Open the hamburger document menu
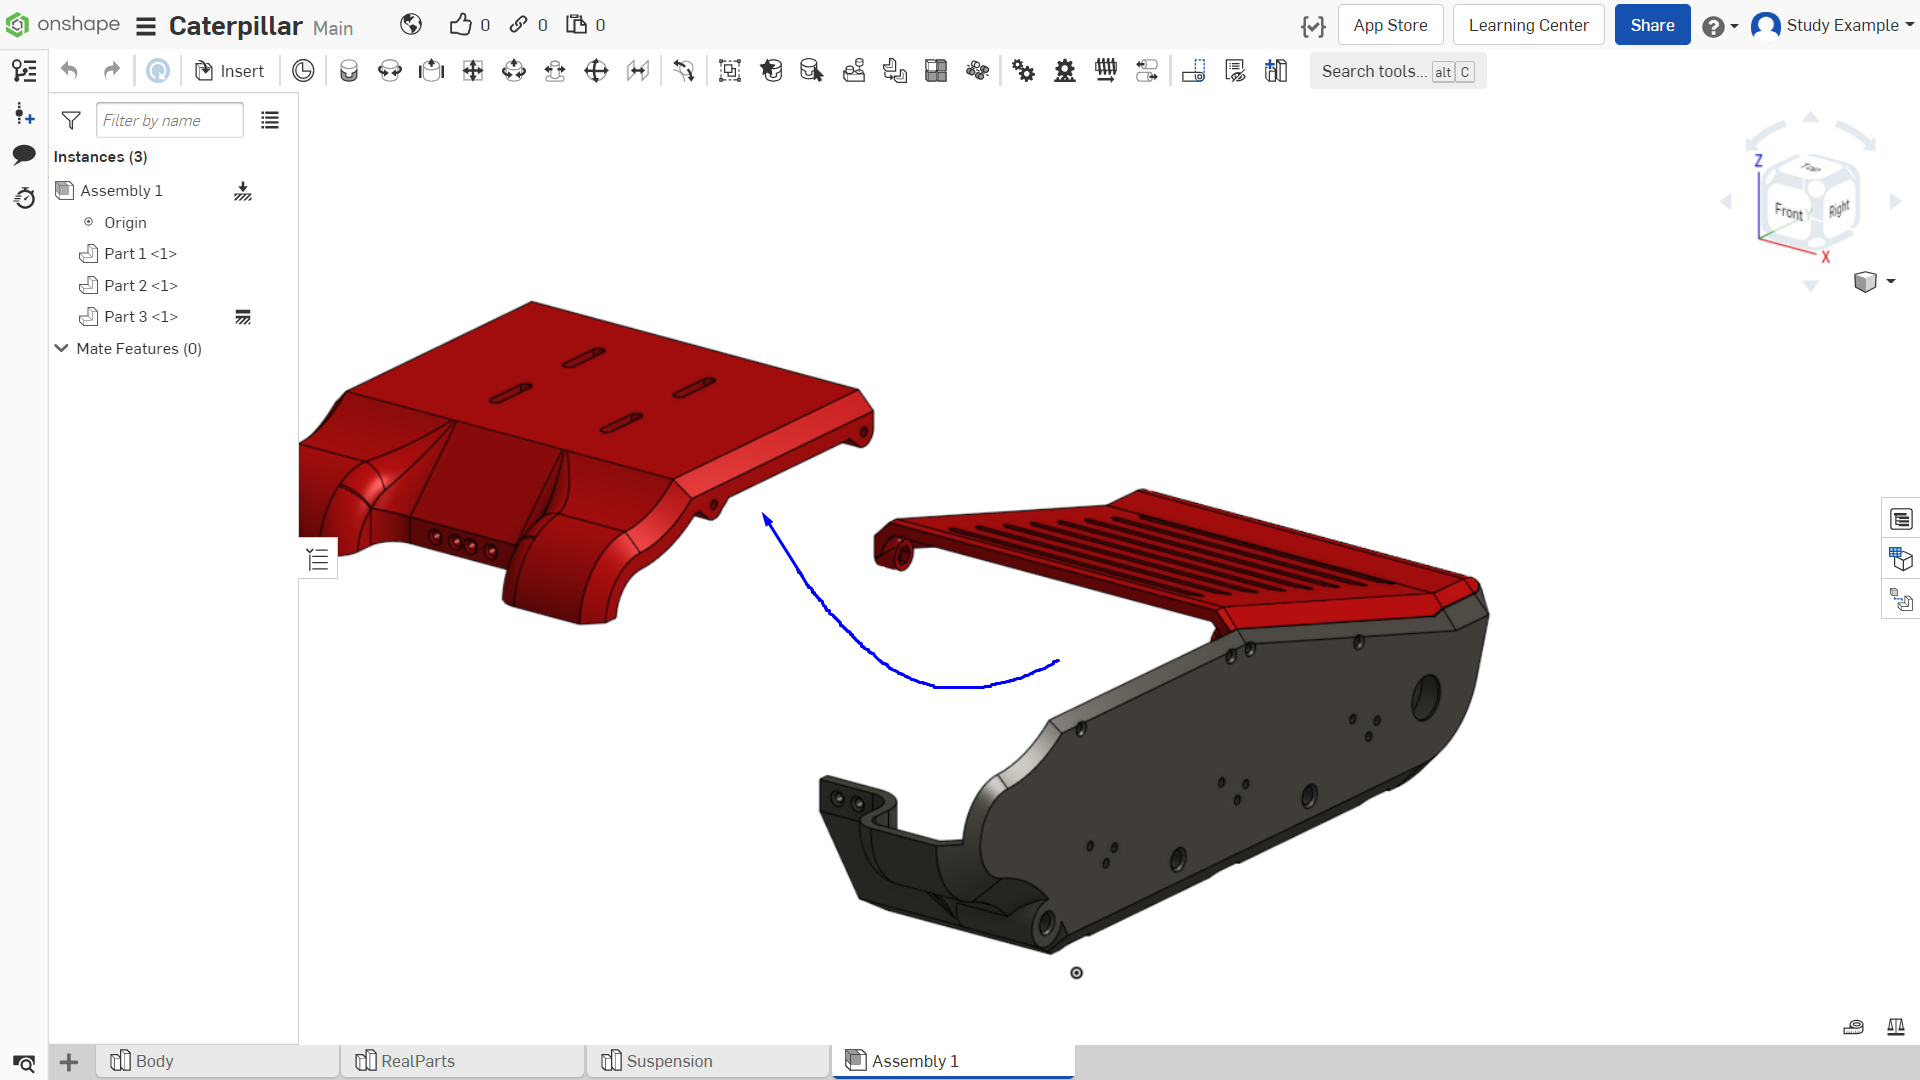 (x=146, y=26)
